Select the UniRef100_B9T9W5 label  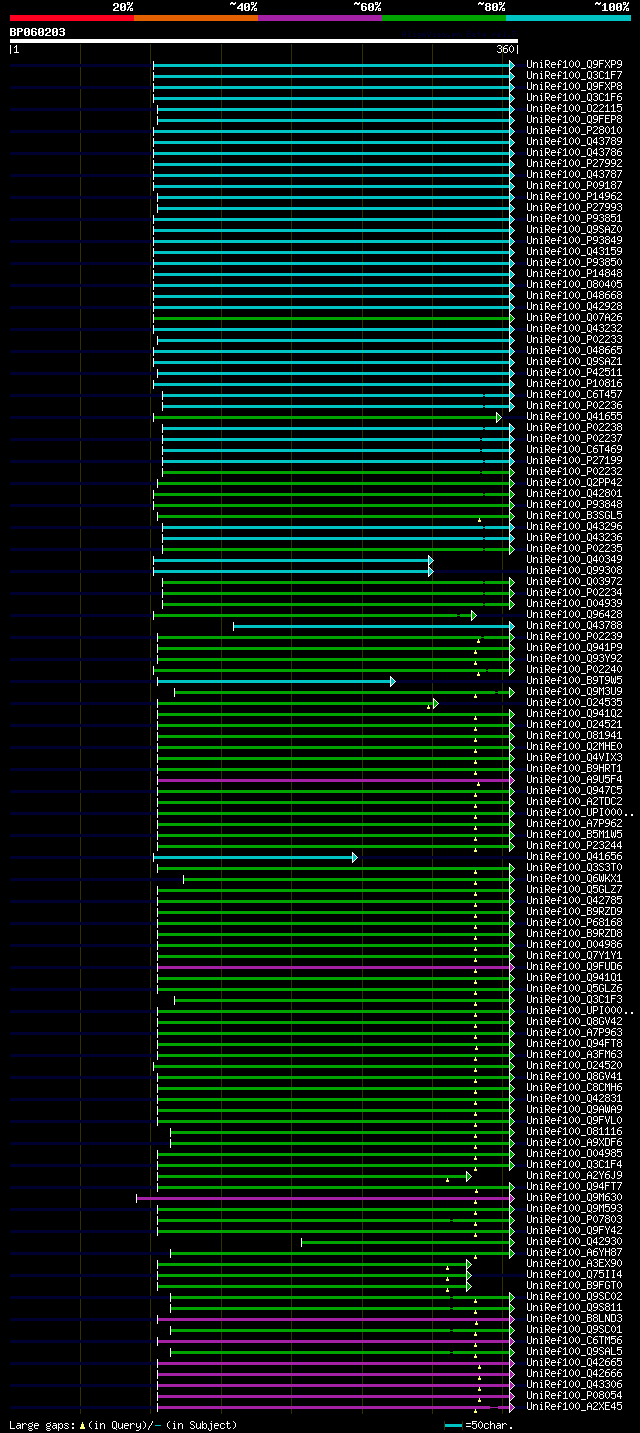pos(575,680)
